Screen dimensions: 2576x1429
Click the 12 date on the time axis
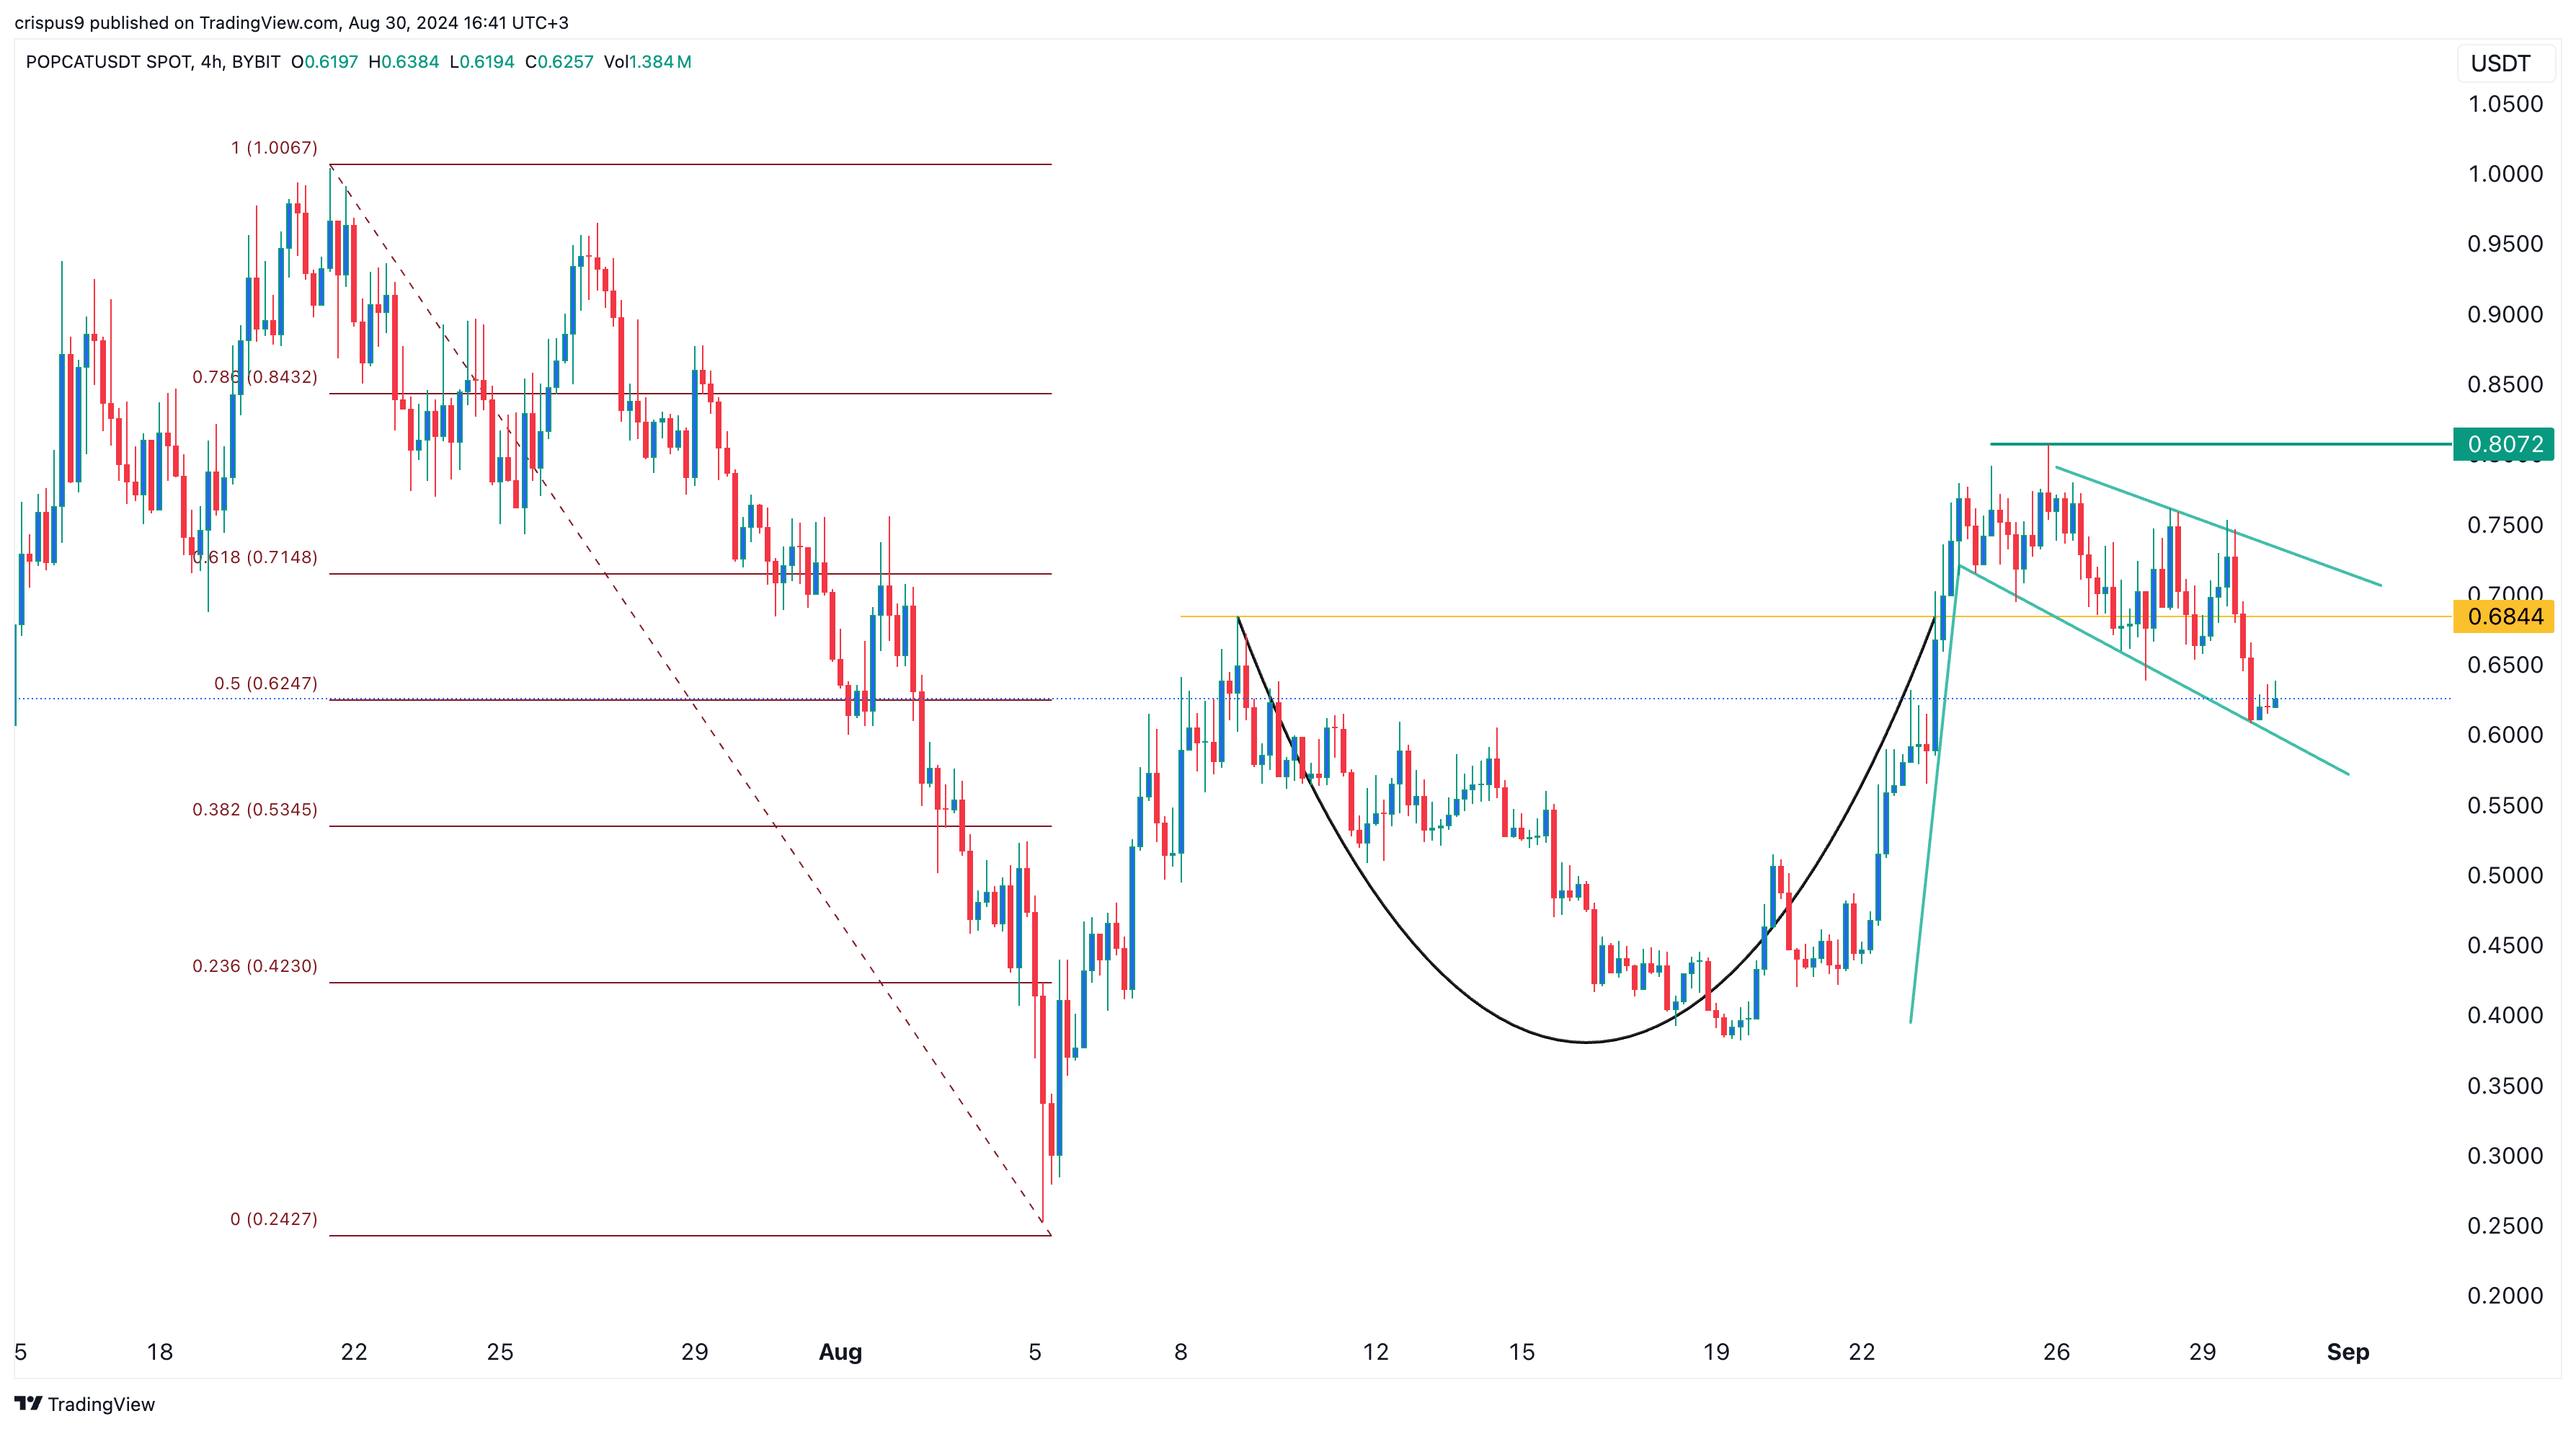coord(1375,1352)
